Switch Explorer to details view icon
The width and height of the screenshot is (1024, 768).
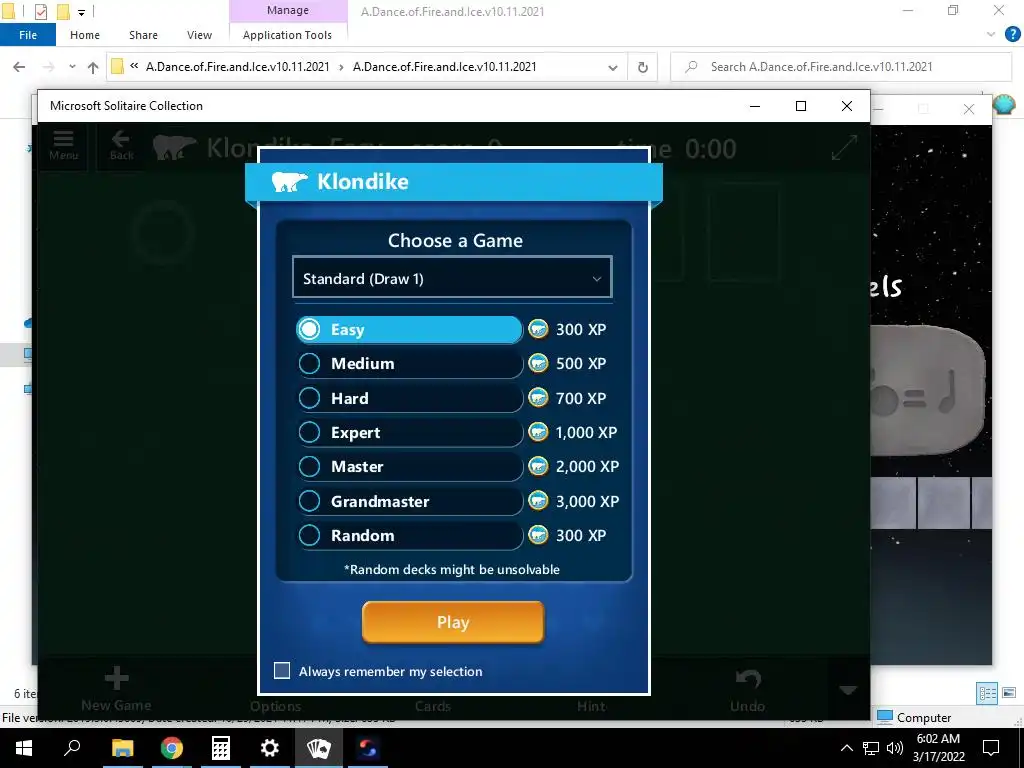click(987, 693)
